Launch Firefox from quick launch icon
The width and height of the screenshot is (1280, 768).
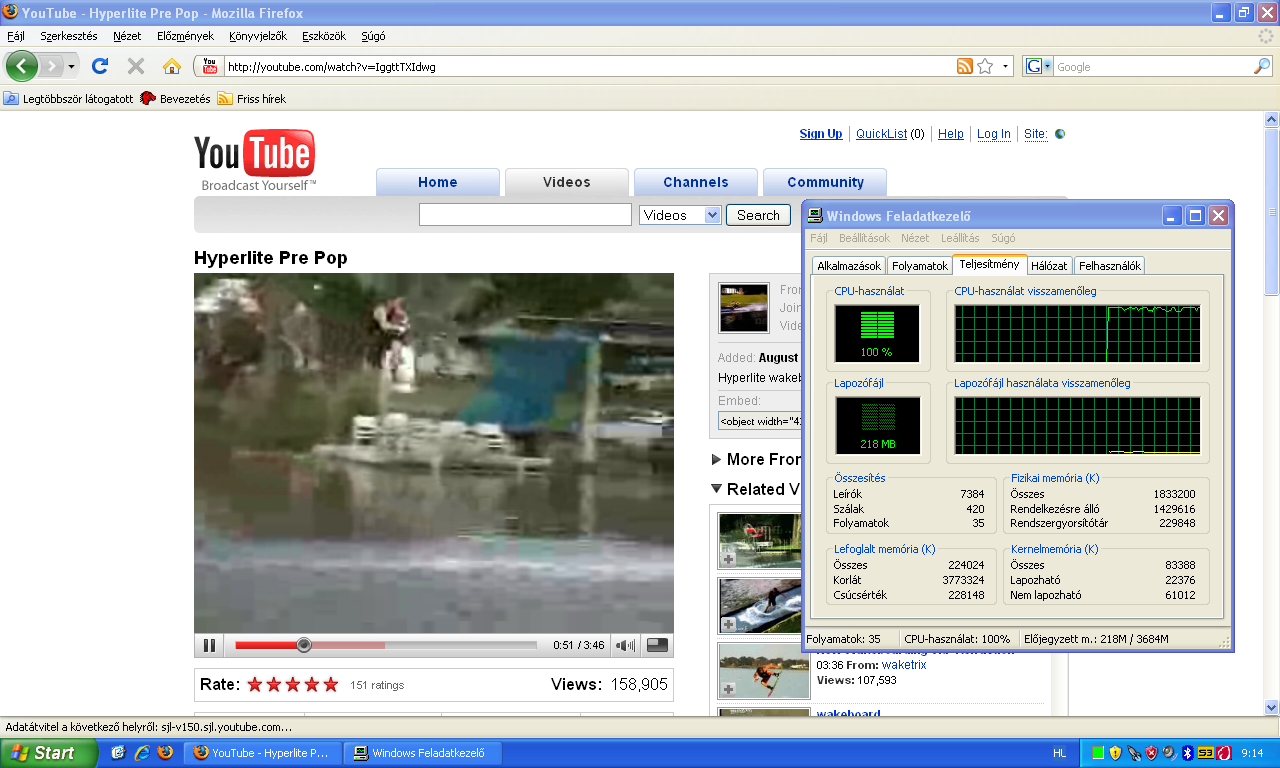tap(165, 752)
